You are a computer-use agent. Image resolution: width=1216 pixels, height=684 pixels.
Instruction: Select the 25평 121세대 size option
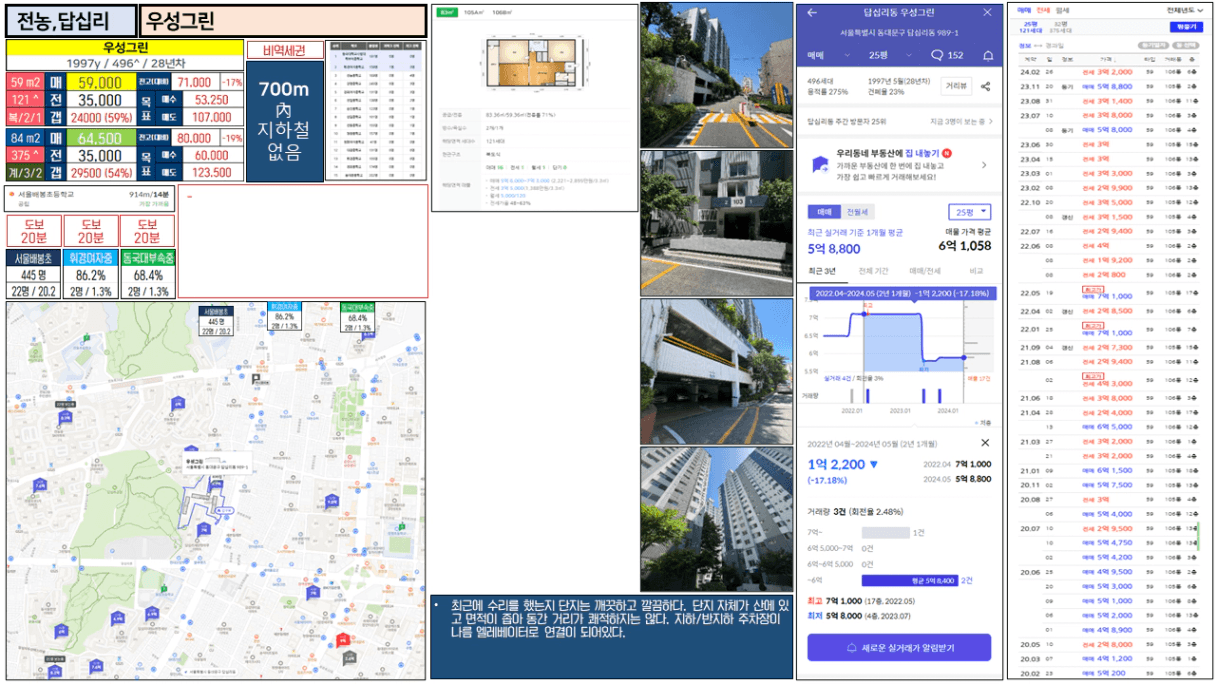1031,26
